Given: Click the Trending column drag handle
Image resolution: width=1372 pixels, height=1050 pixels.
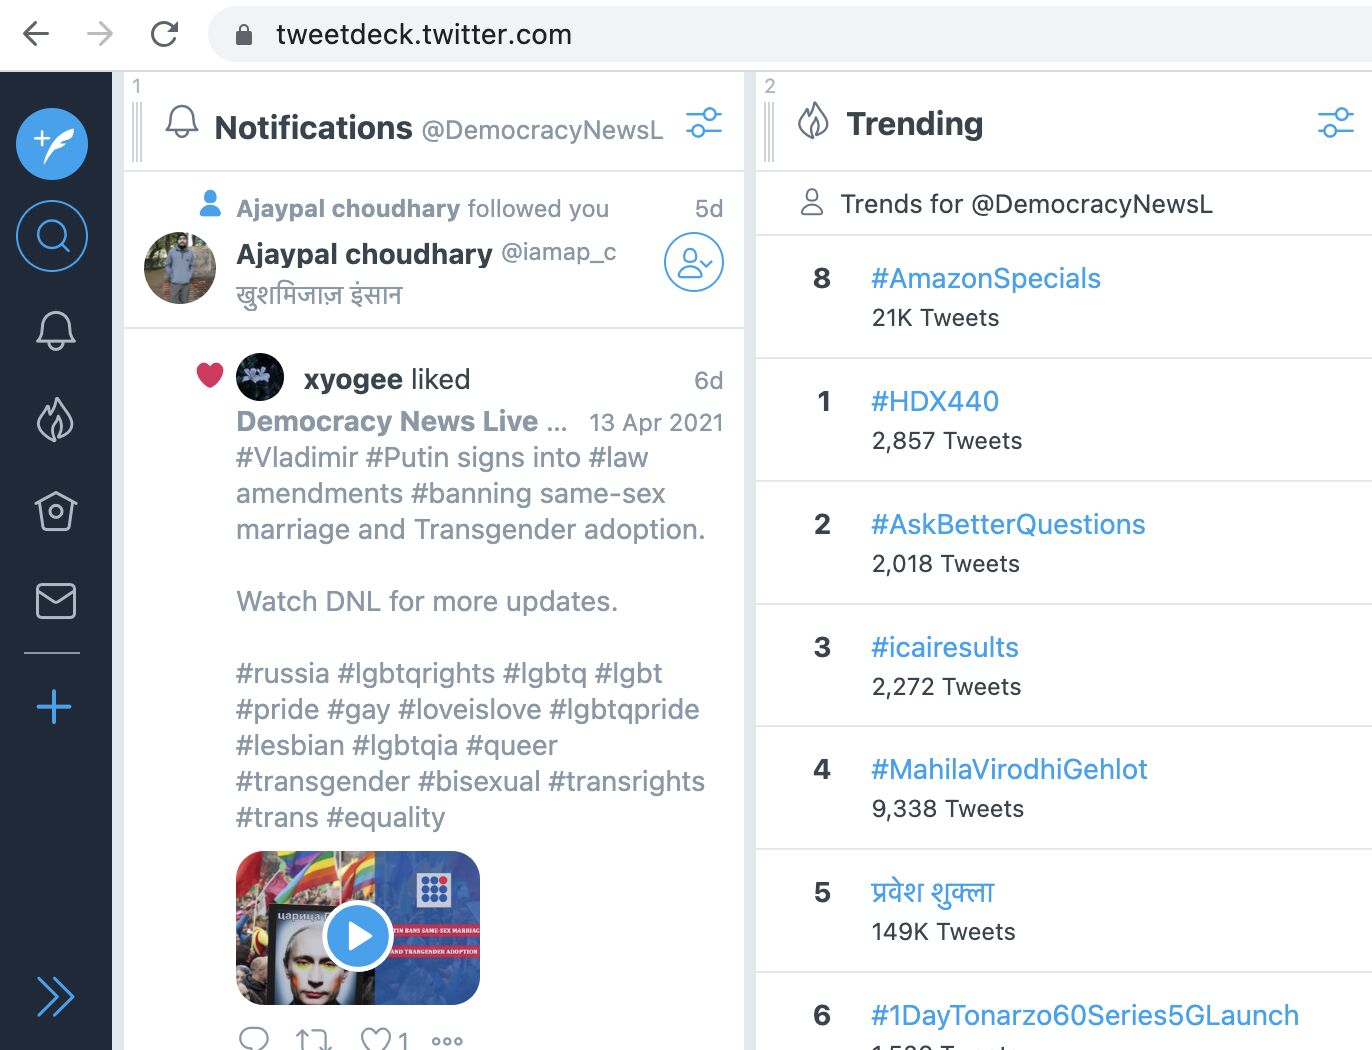Looking at the screenshot, I should coord(769,131).
